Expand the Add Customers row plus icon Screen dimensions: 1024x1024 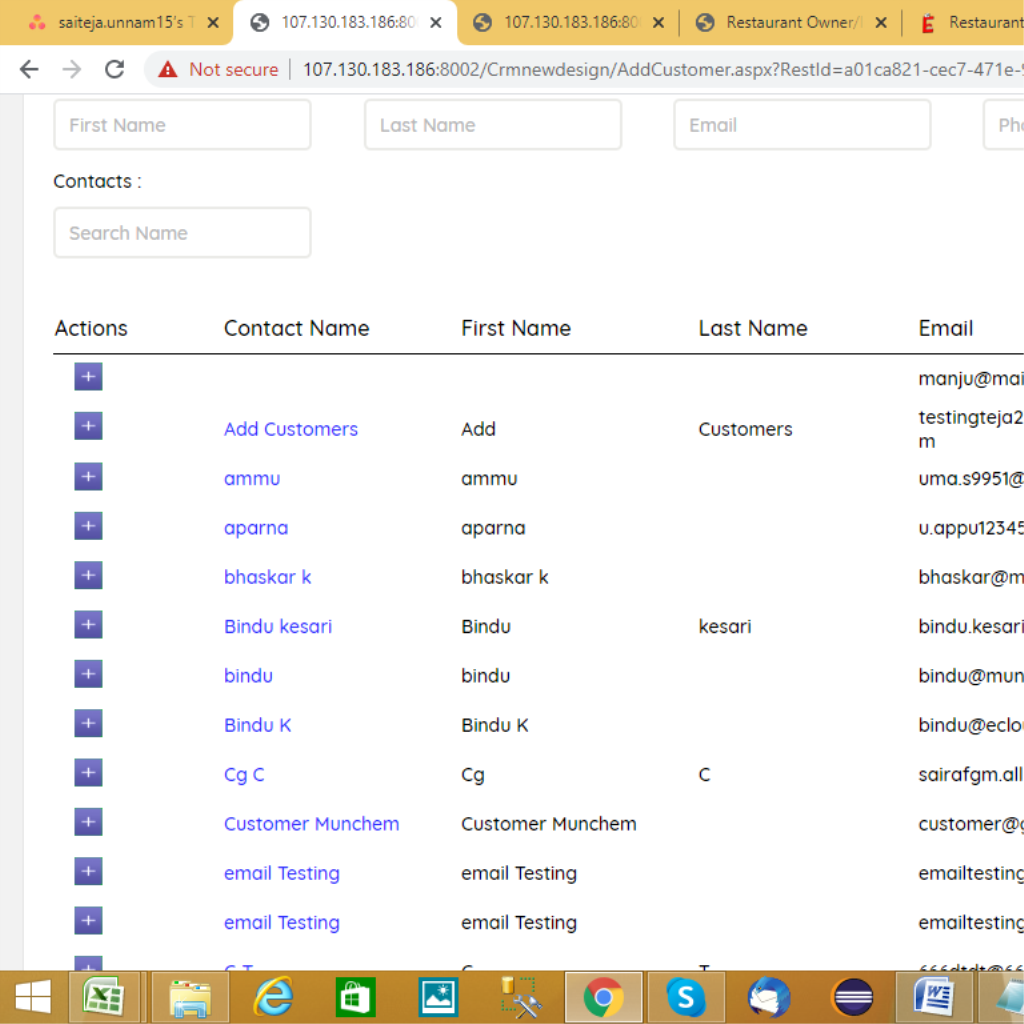click(x=88, y=427)
